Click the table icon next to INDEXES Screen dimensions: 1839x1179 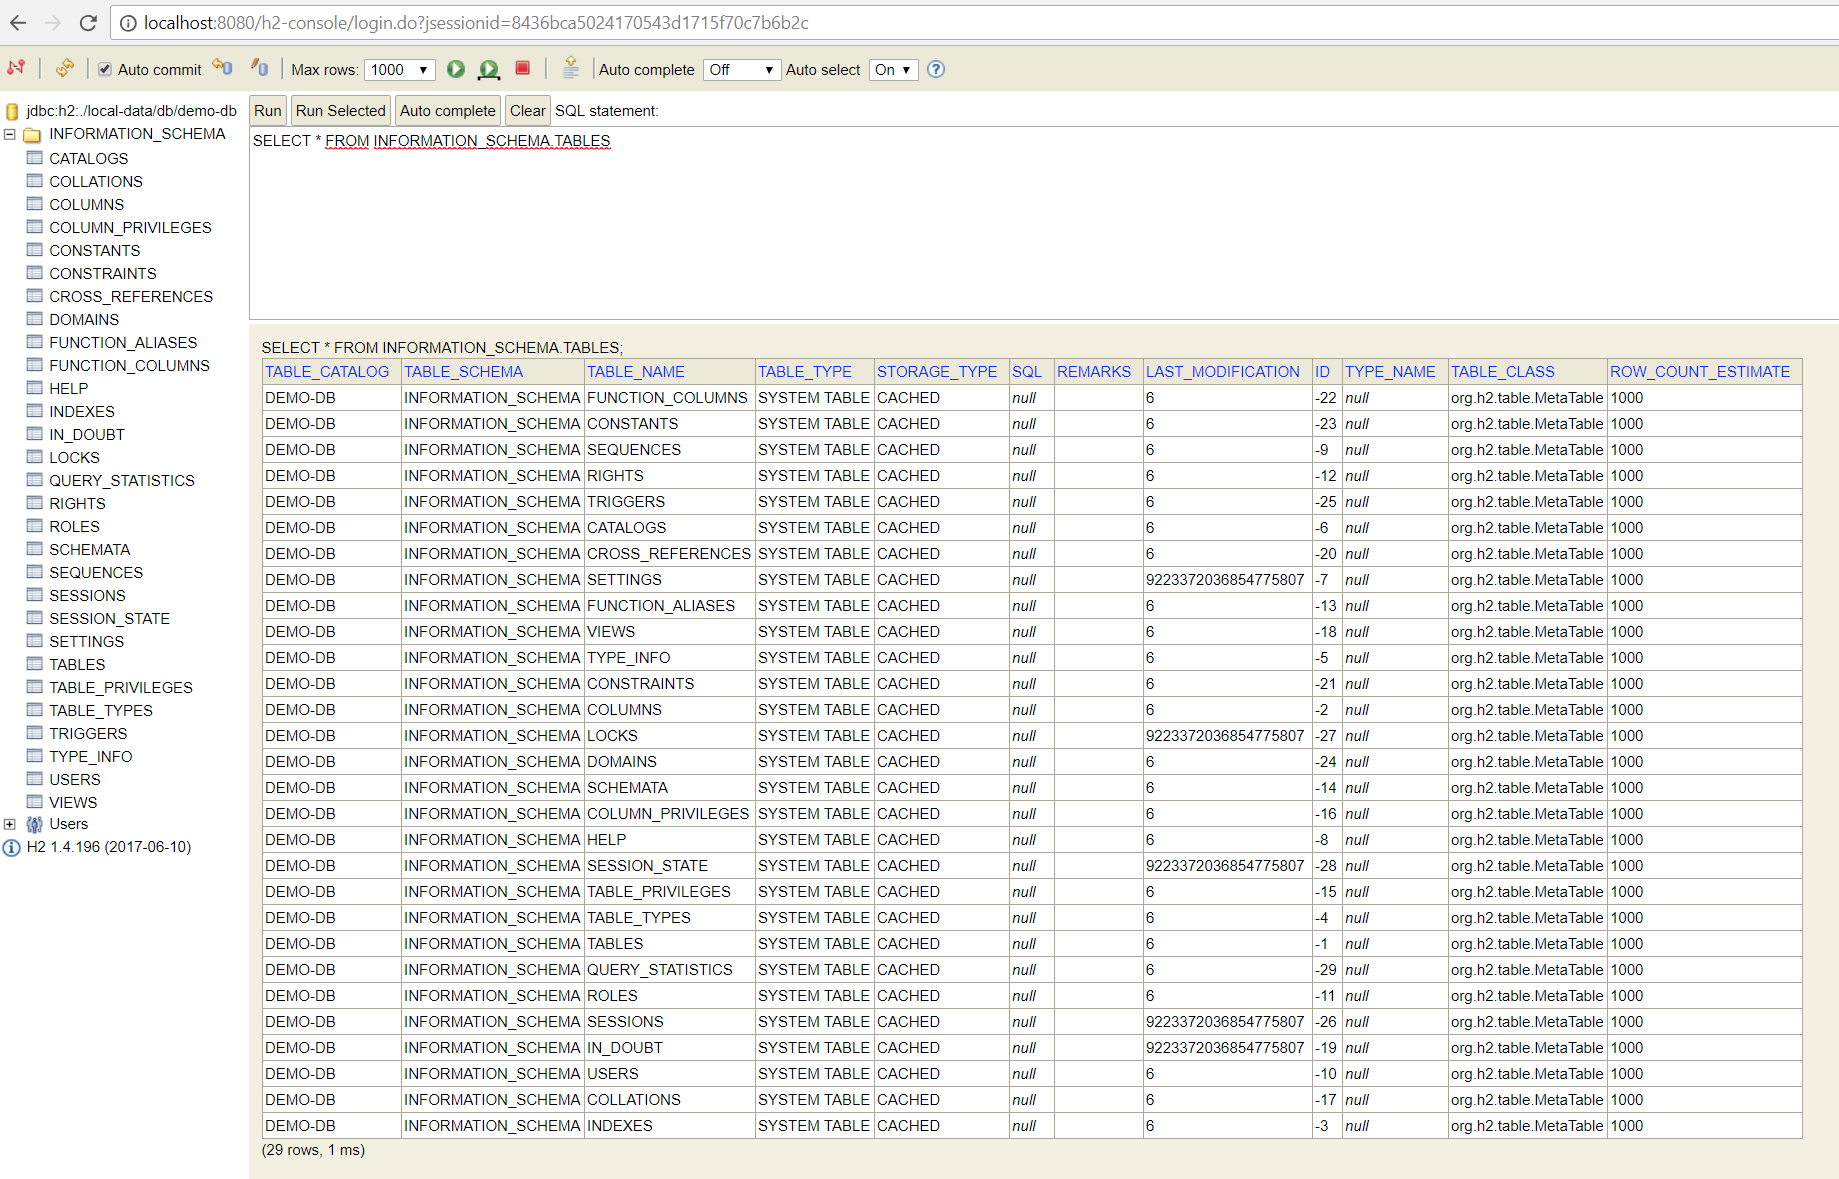click(x=35, y=411)
